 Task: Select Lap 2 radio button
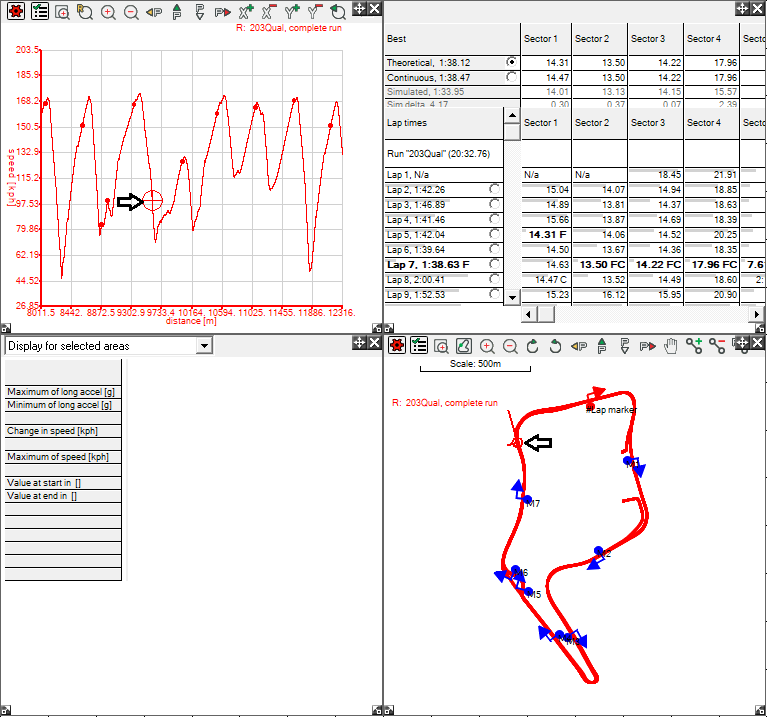(494, 189)
